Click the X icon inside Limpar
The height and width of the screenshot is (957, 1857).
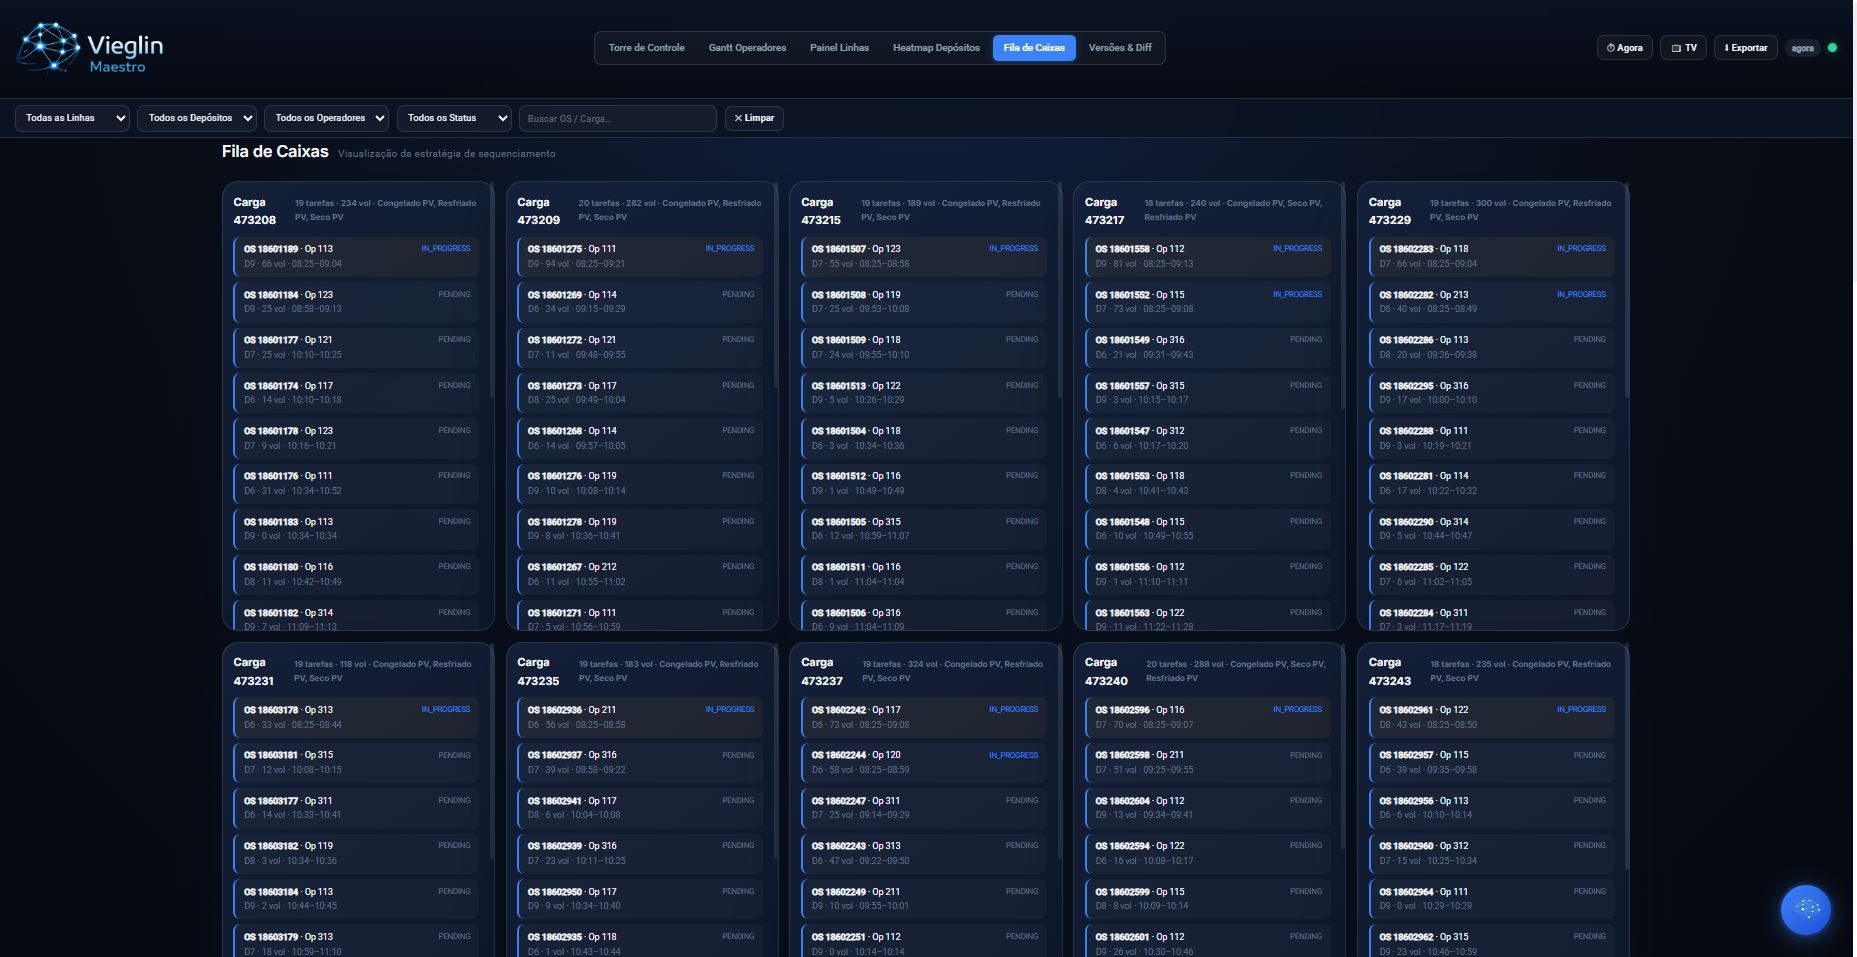pos(739,118)
